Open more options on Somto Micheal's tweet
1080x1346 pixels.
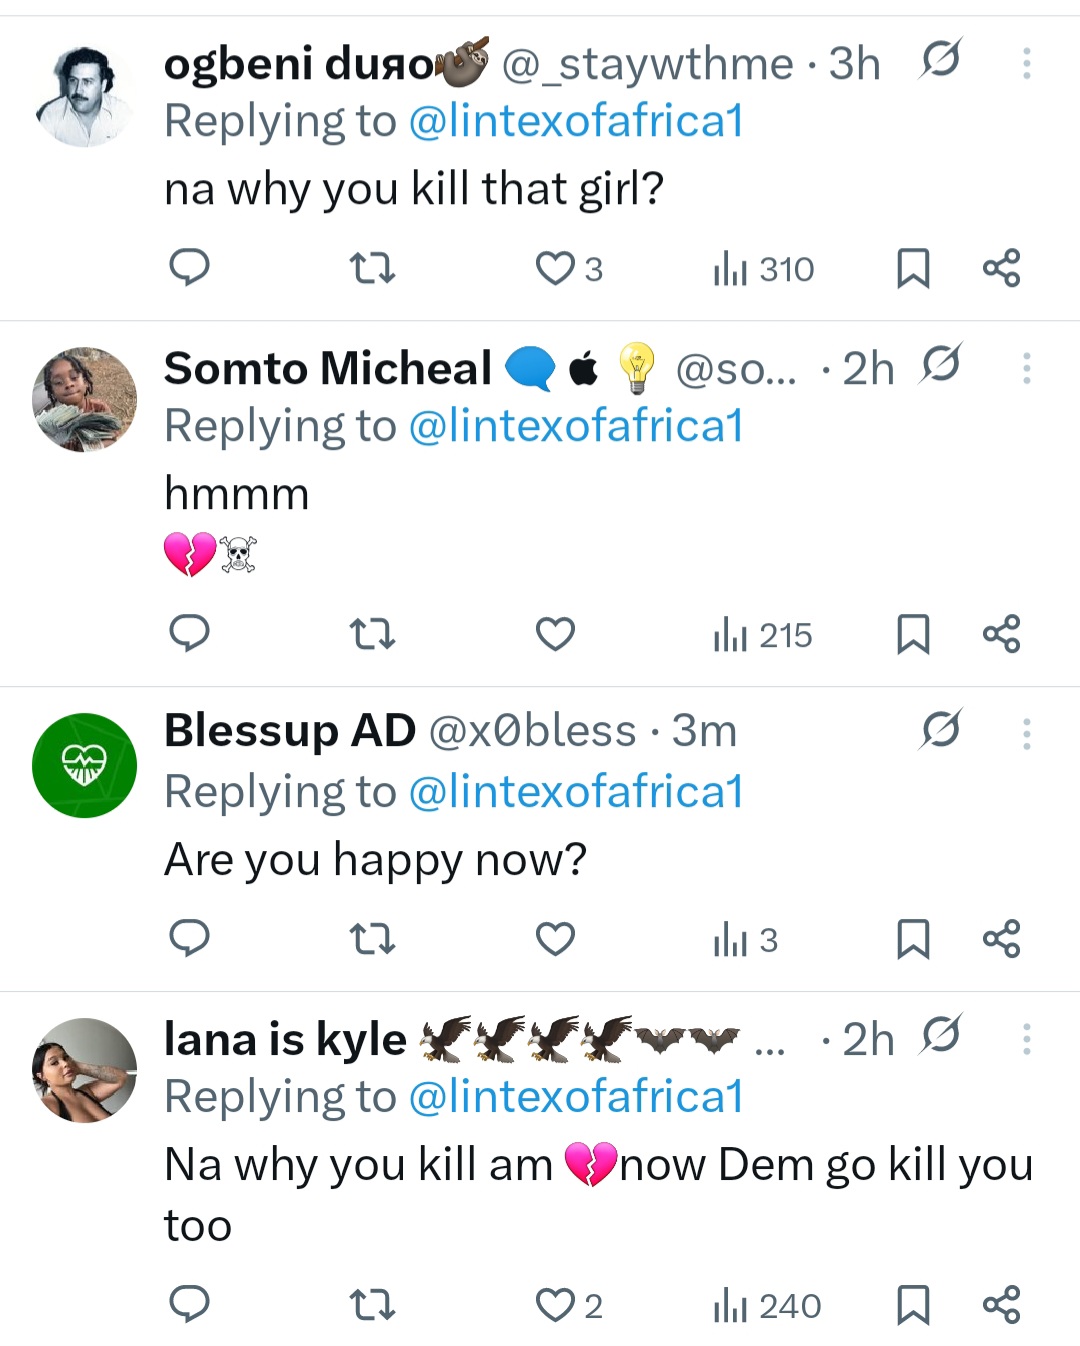point(1026,369)
